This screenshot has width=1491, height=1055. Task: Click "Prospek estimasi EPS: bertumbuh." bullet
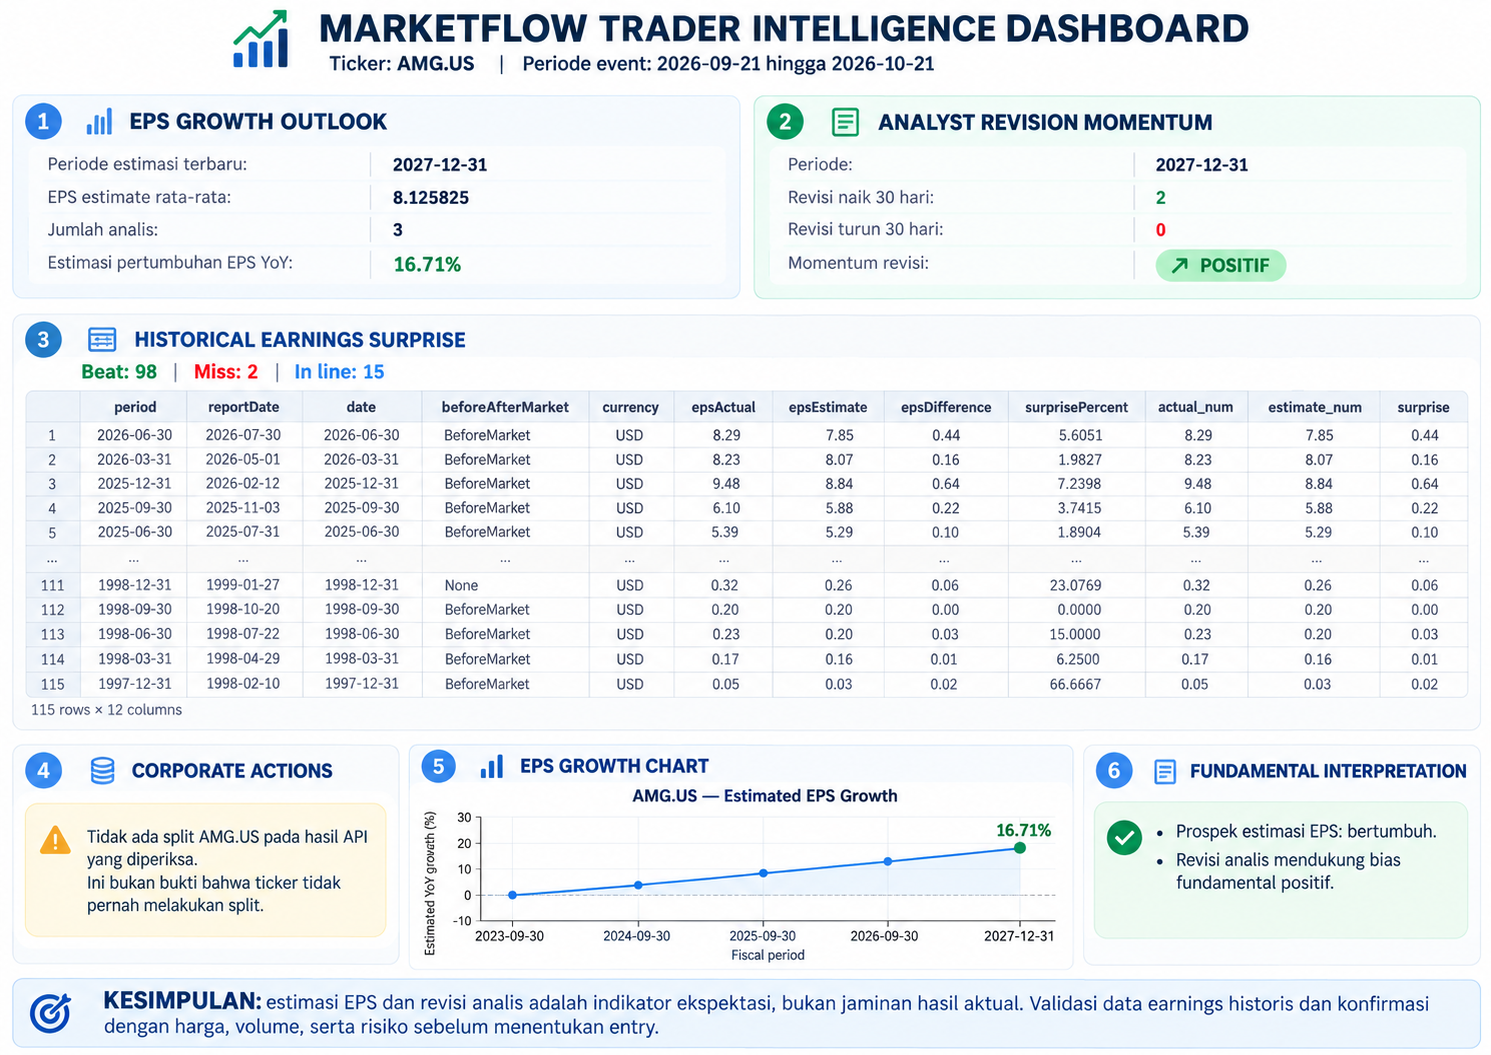point(1306,831)
